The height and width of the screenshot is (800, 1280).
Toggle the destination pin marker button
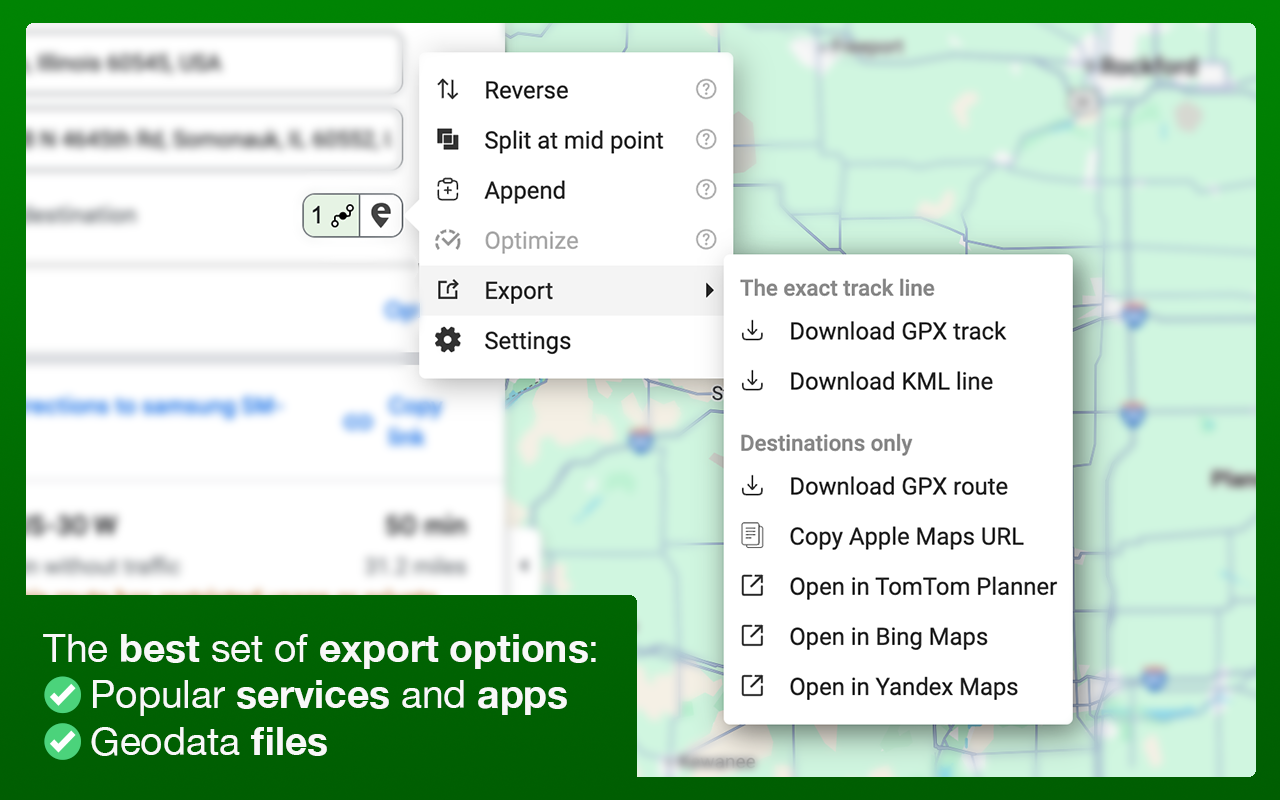[x=381, y=215]
